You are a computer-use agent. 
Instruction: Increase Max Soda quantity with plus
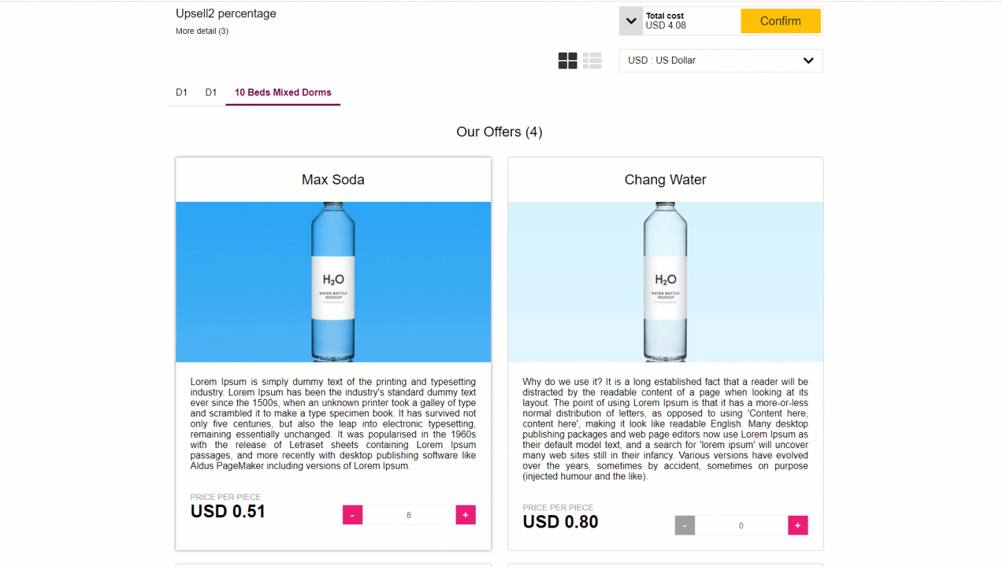point(465,515)
